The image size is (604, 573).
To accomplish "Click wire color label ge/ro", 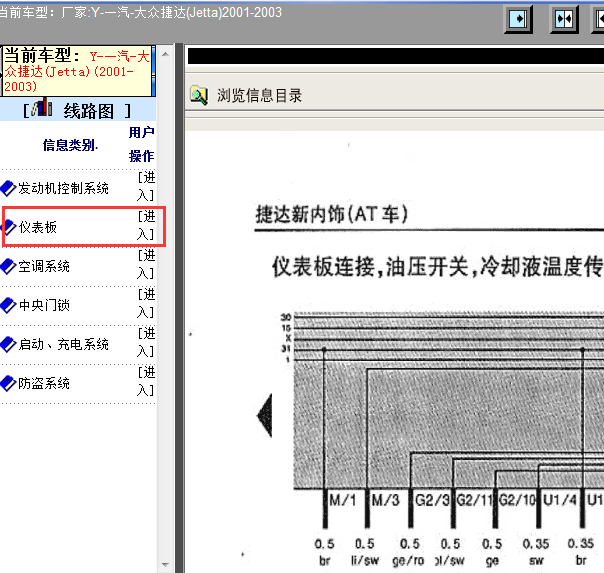I will [408, 561].
